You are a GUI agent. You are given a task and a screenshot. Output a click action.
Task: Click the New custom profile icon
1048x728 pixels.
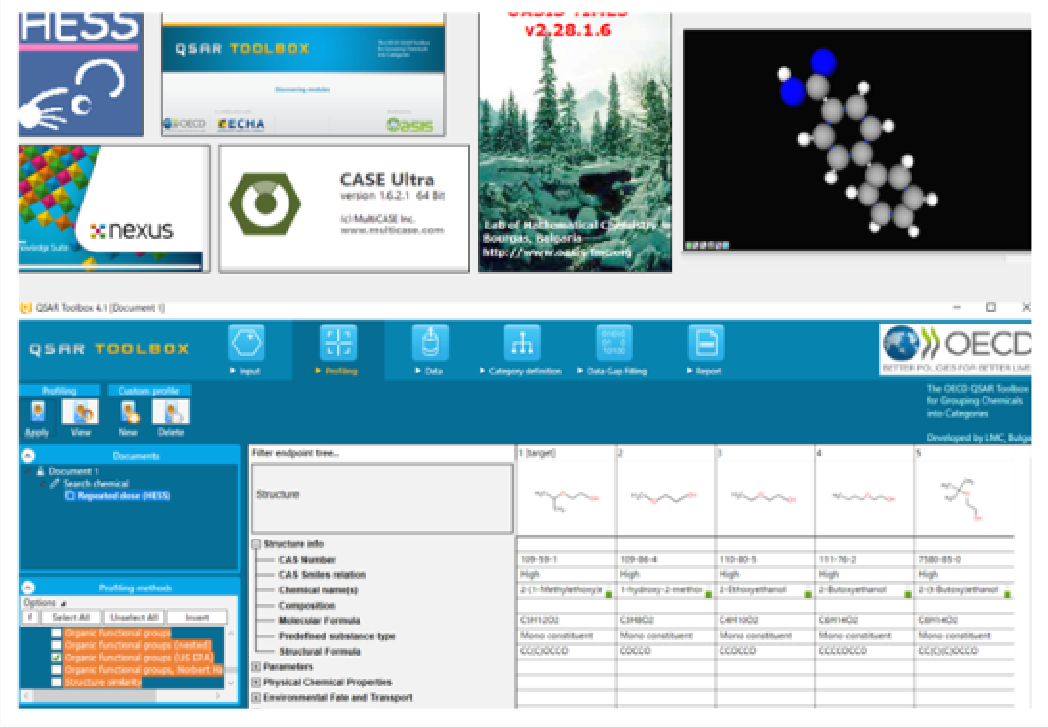(x=128, y=412)
